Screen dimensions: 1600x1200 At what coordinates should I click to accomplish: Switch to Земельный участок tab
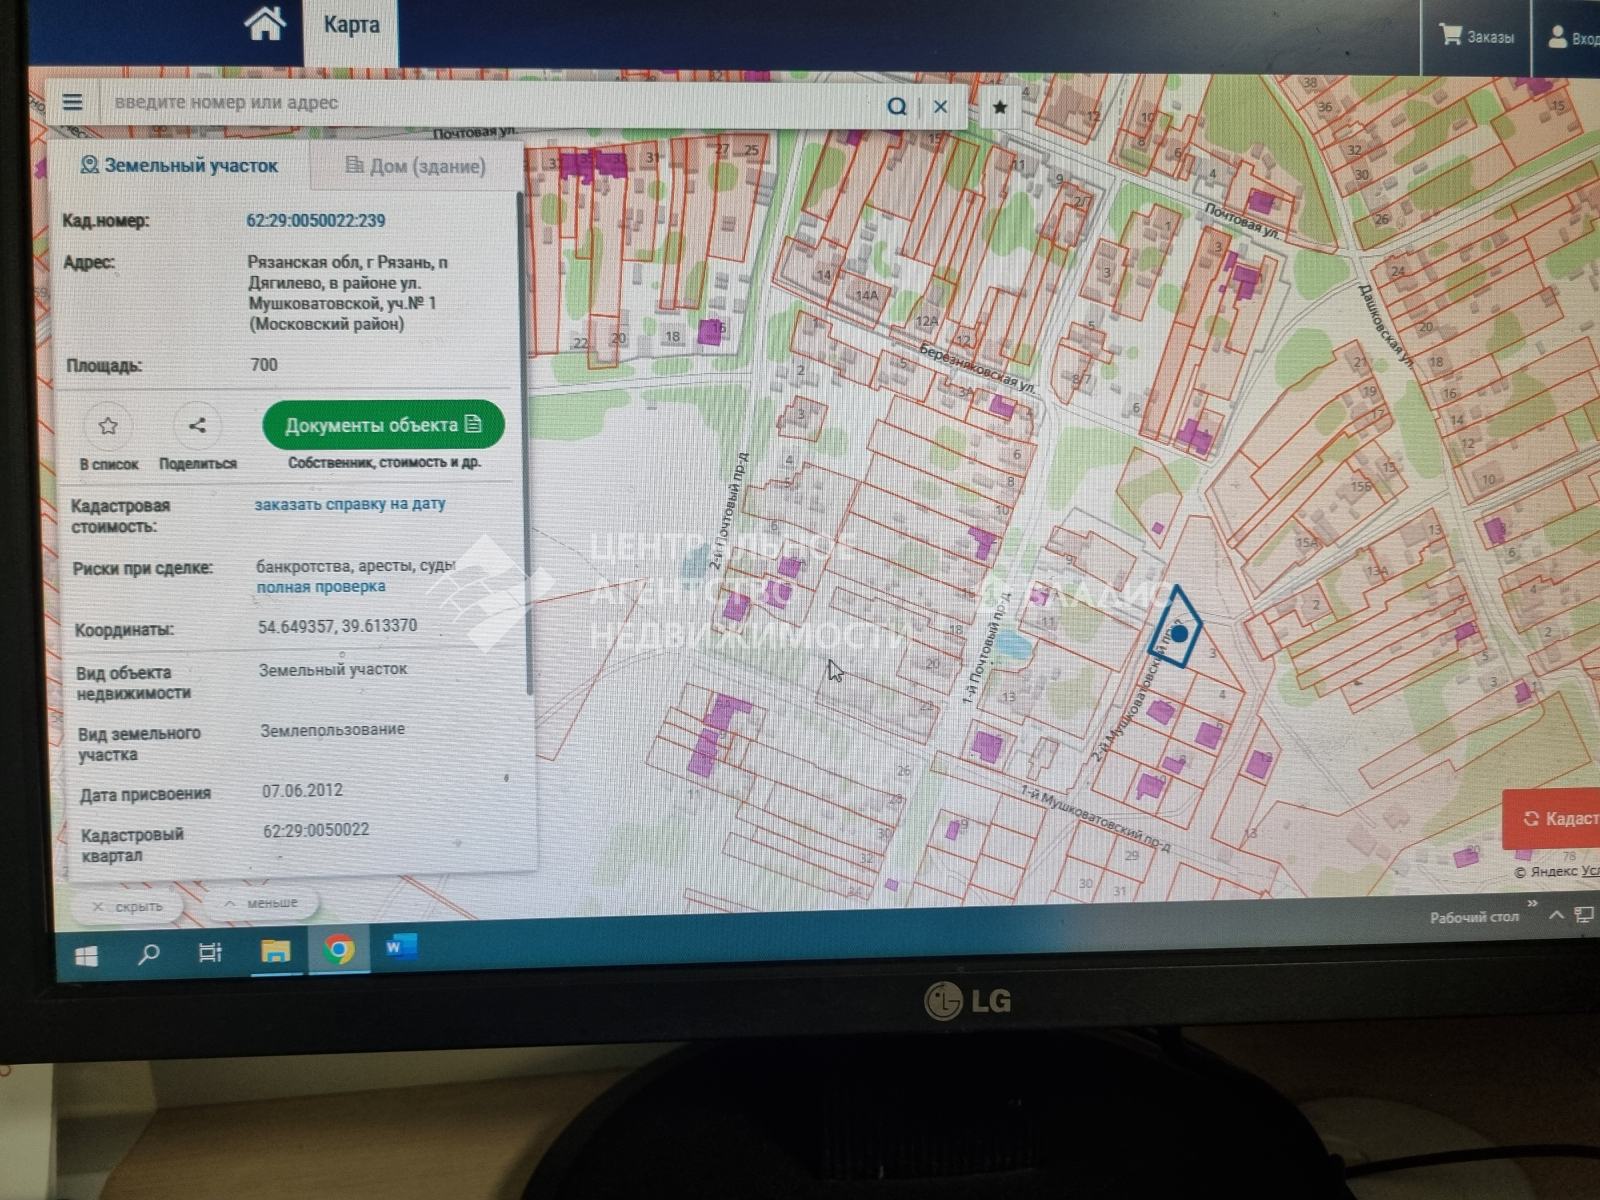pyautogui.click(x=179, y=165)
